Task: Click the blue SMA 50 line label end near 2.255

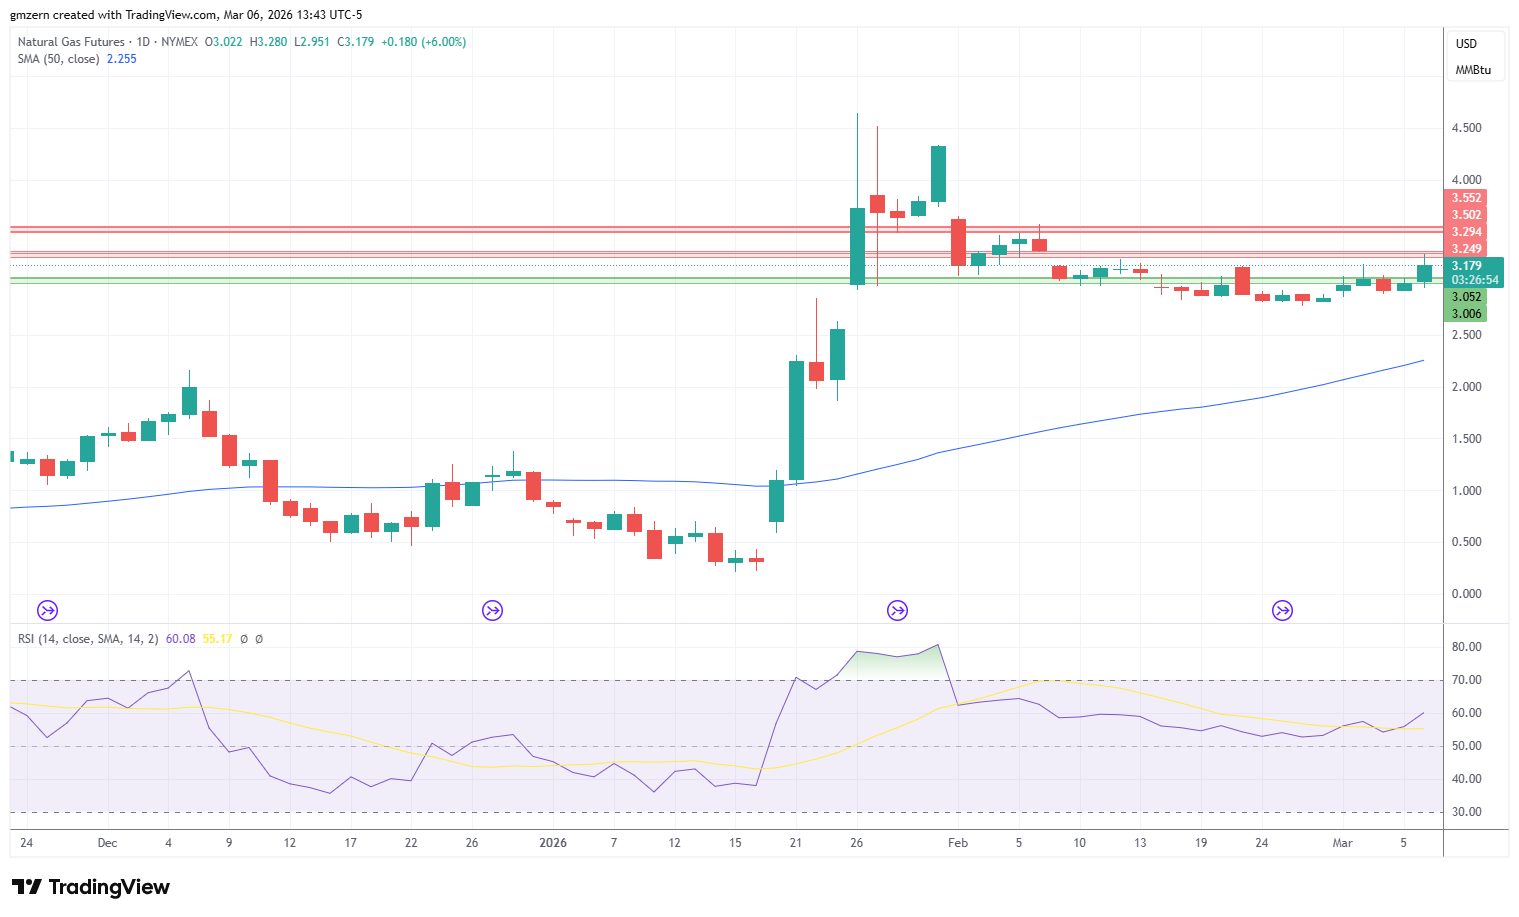Action: coord(1422,360)
